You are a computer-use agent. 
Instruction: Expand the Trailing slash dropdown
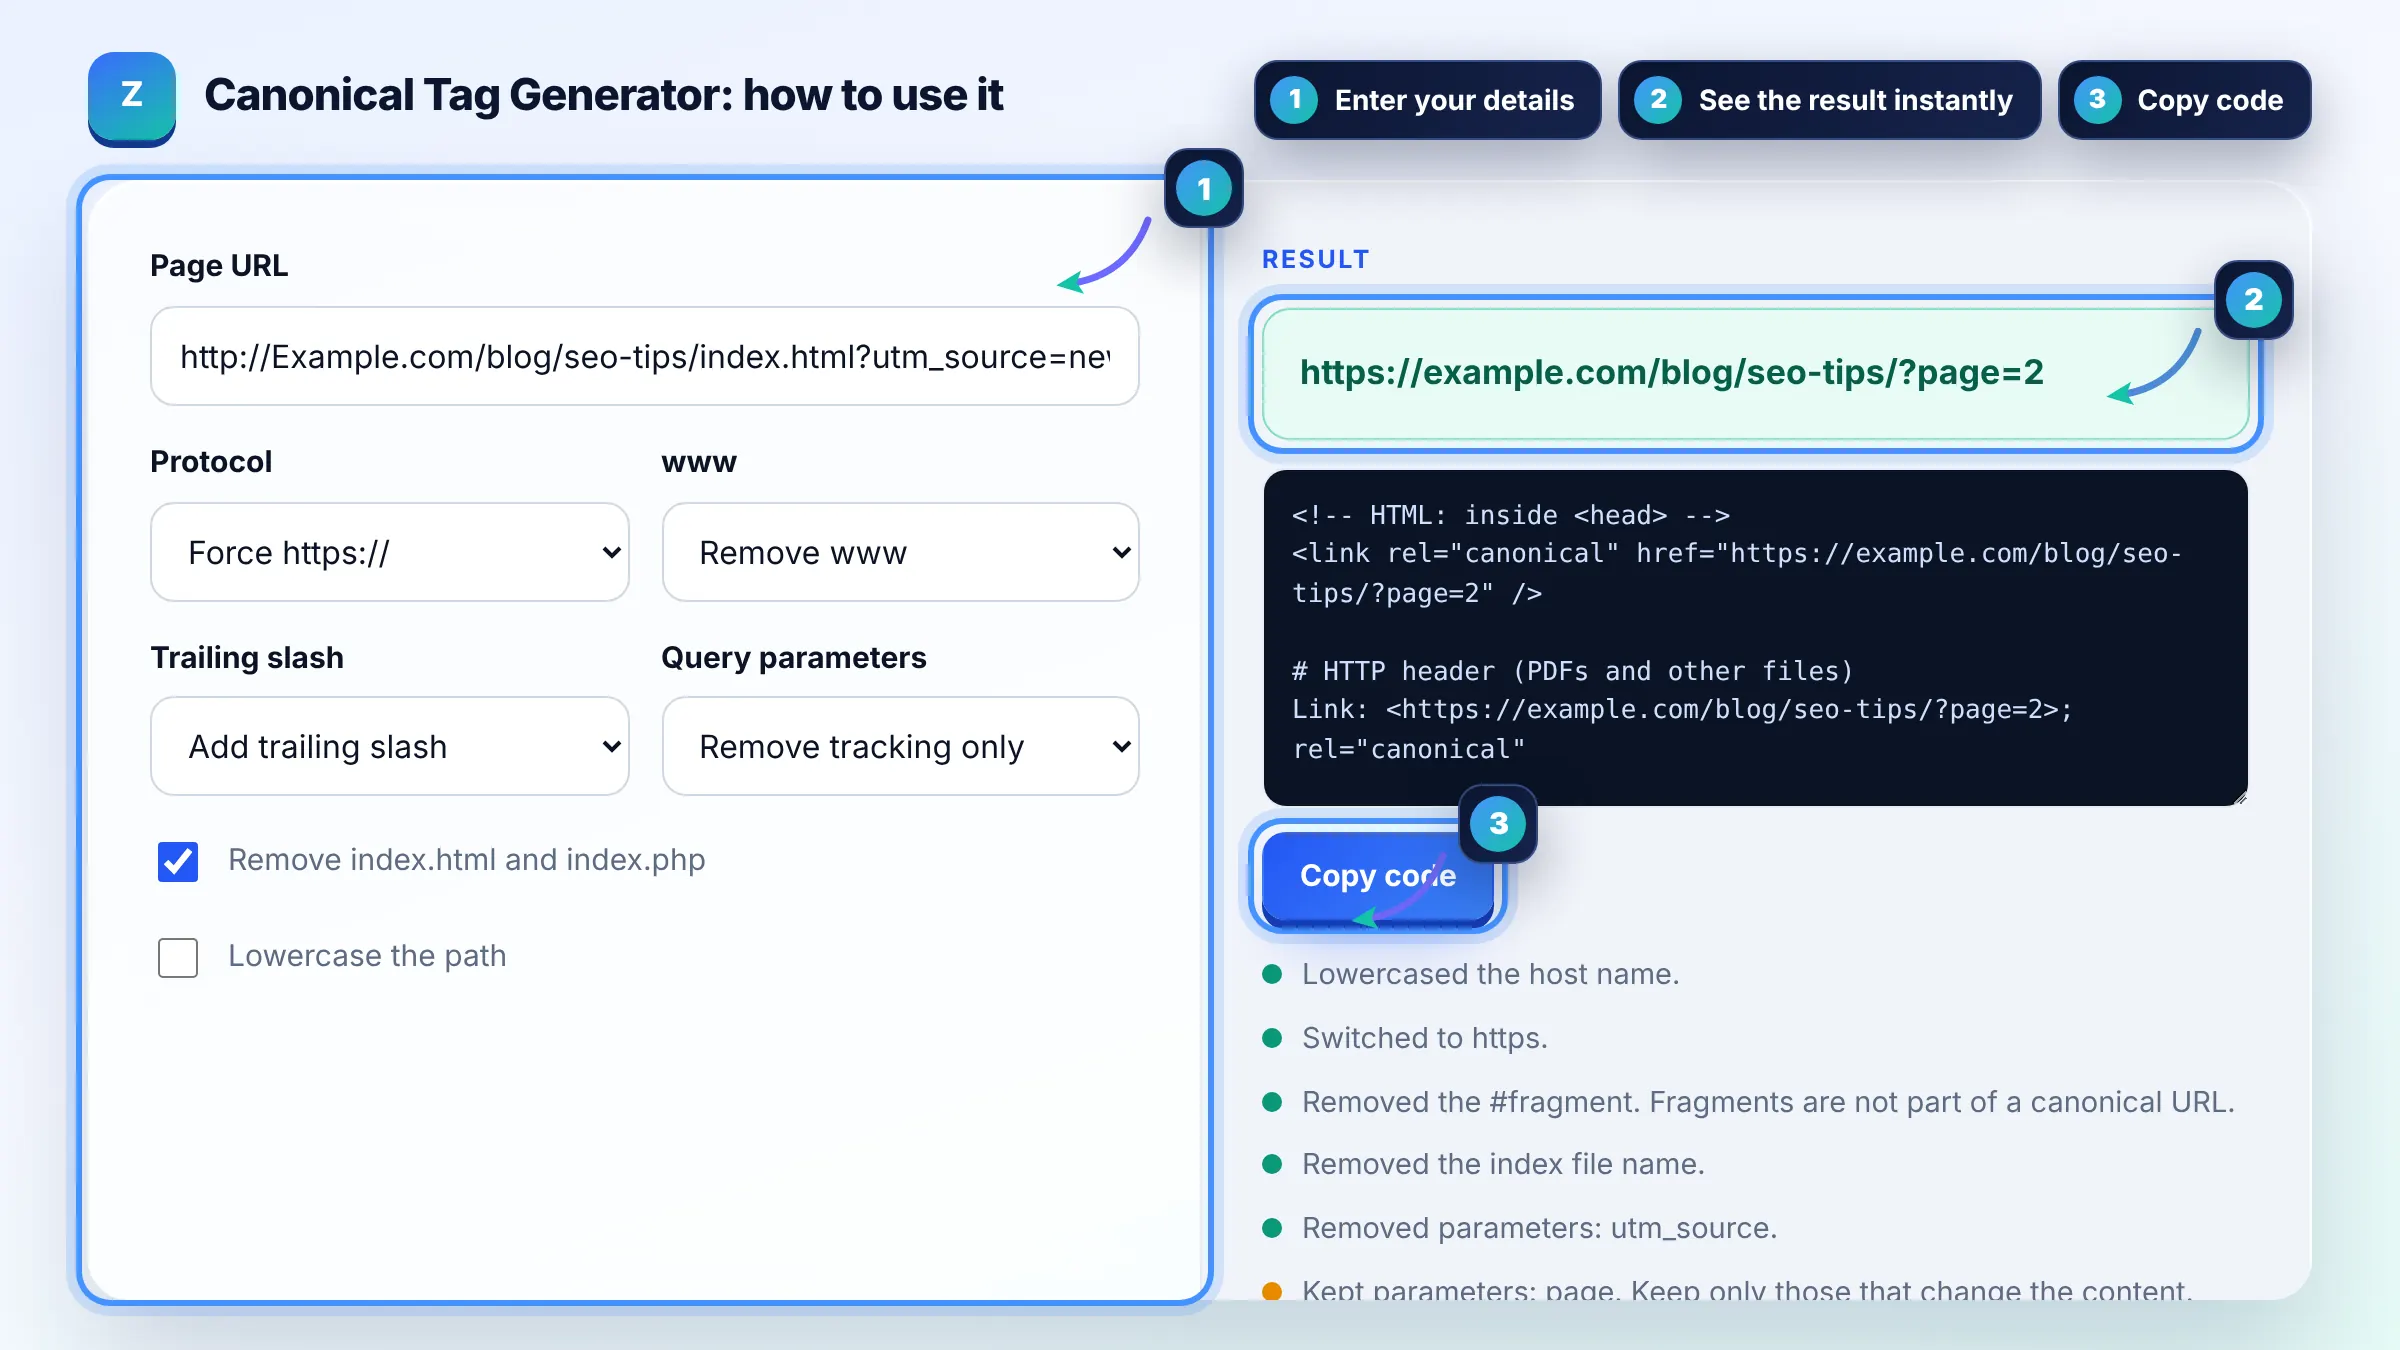(390, 746)
